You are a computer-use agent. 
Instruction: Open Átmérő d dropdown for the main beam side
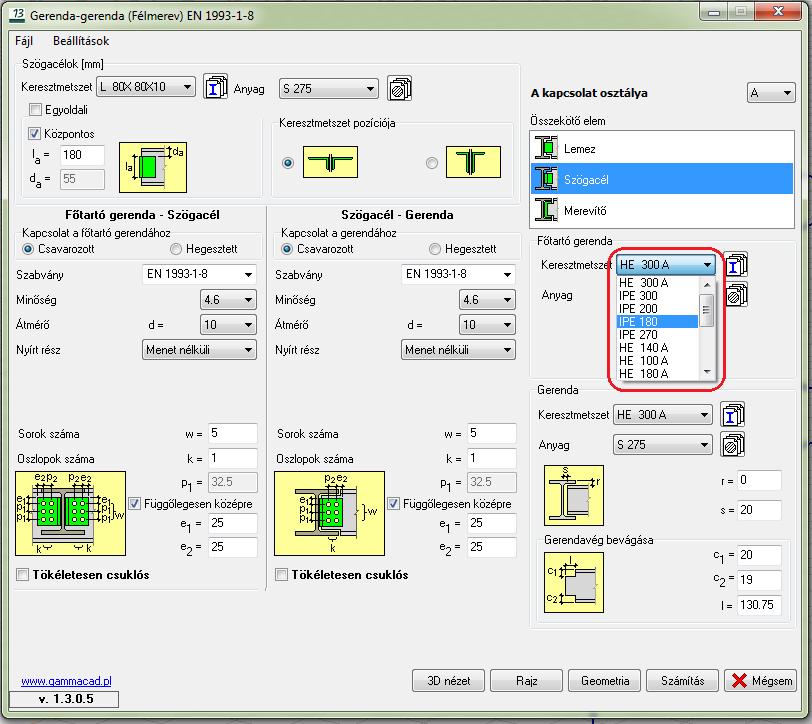pos(228,325)
